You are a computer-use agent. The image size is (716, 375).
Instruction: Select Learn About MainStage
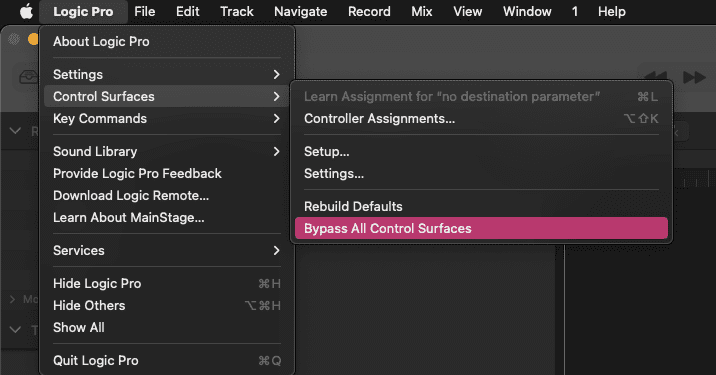coord(167,217)
